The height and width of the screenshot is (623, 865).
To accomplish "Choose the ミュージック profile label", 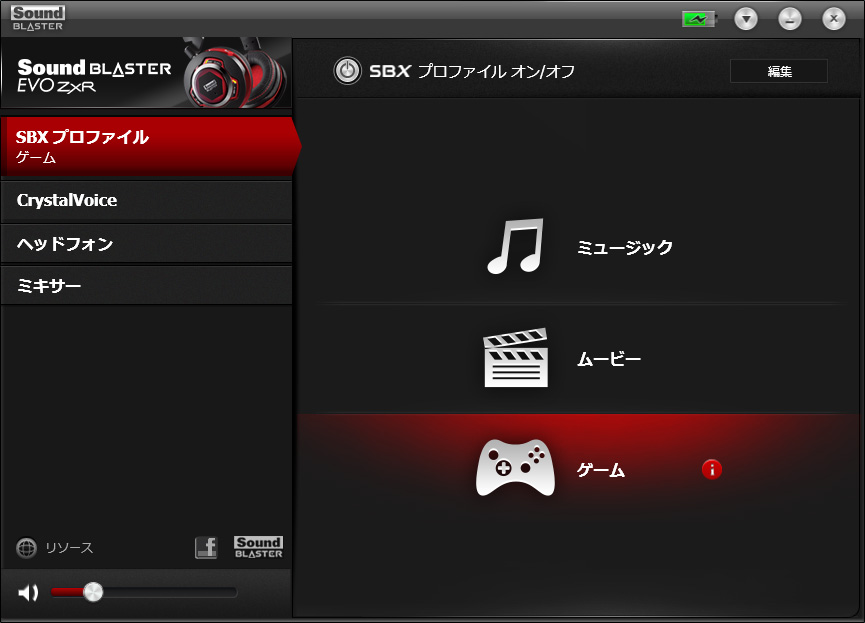I will 625,247.
